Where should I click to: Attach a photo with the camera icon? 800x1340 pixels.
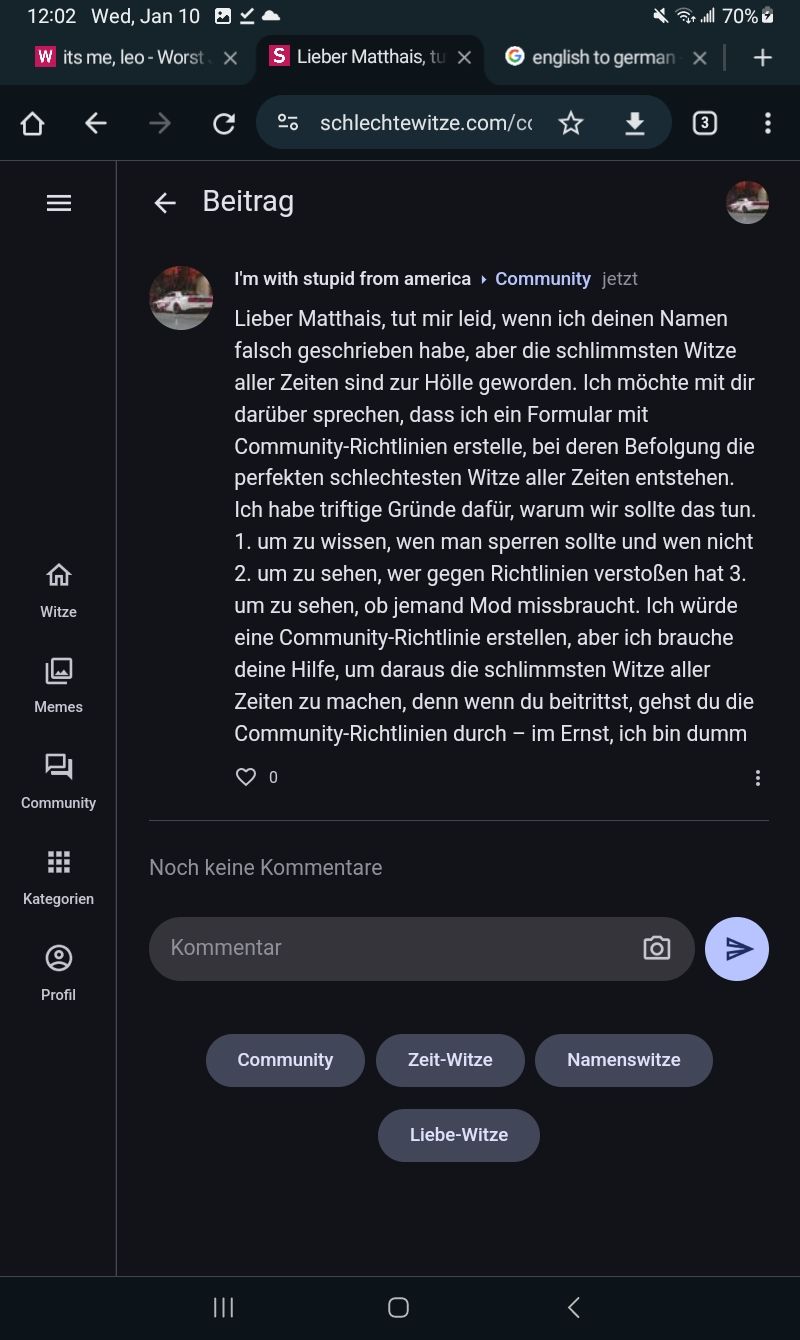coord(657,948)
